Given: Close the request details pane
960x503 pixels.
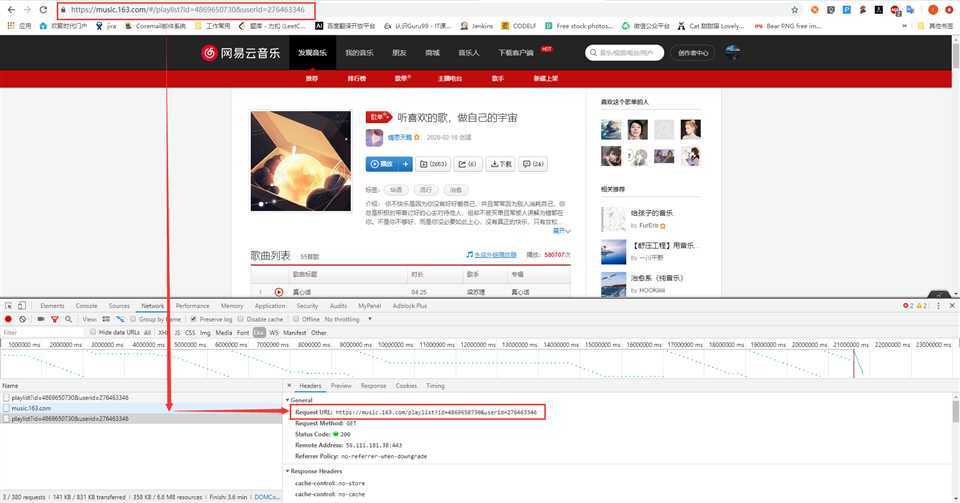Looking at the screenshot, I should click(x=289, y=386).
